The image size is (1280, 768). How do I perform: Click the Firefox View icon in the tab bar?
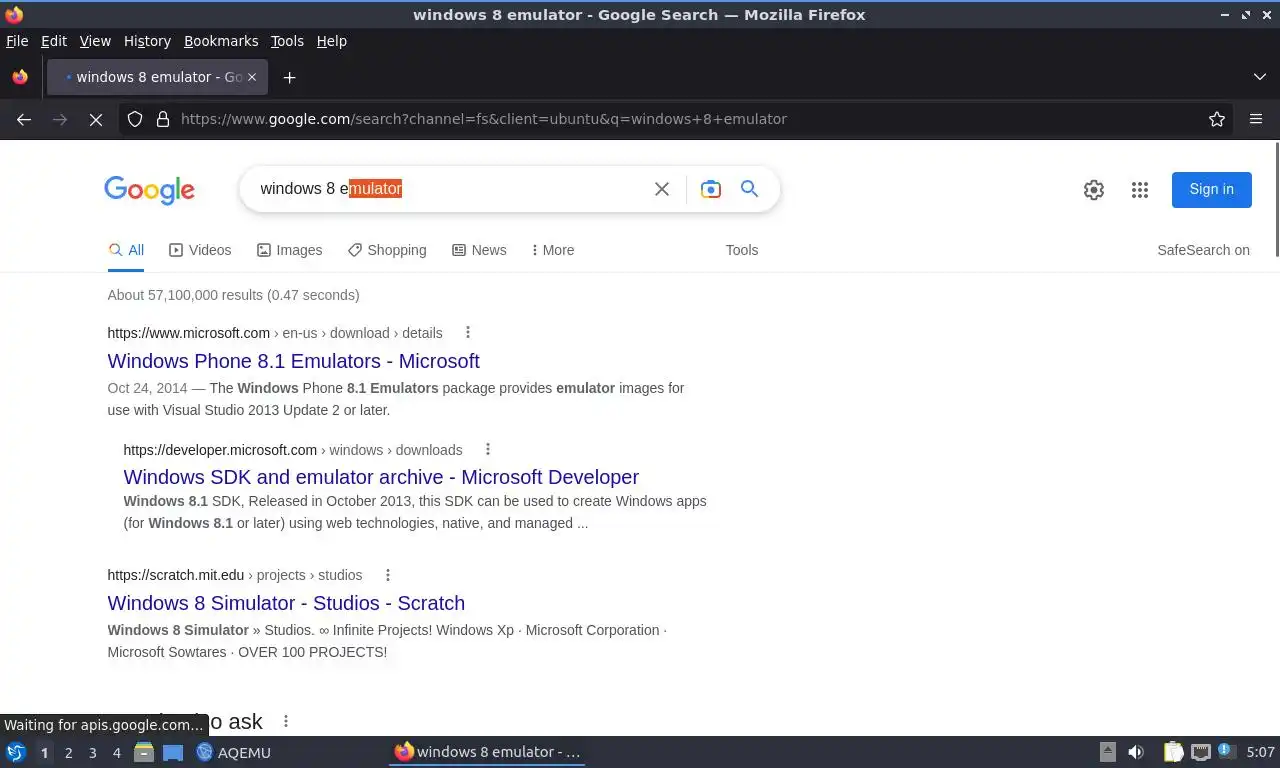pyautogui.click(x=20, y=77)
